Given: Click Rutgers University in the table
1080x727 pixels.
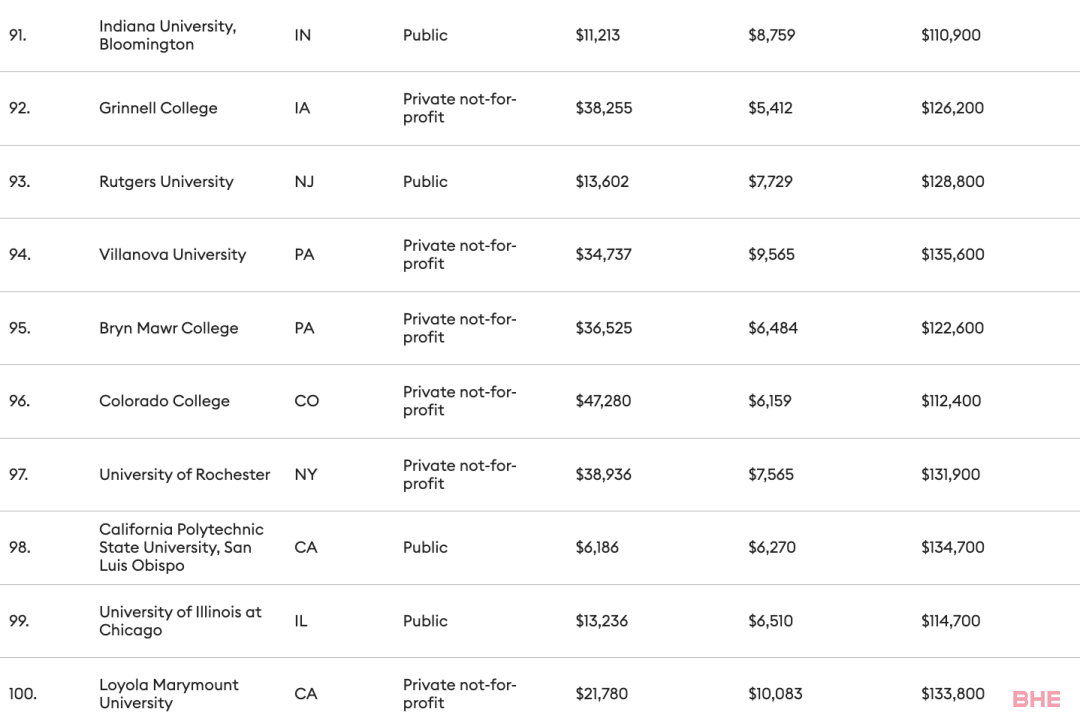Looking at the screenshot, I should coord(166,182).
